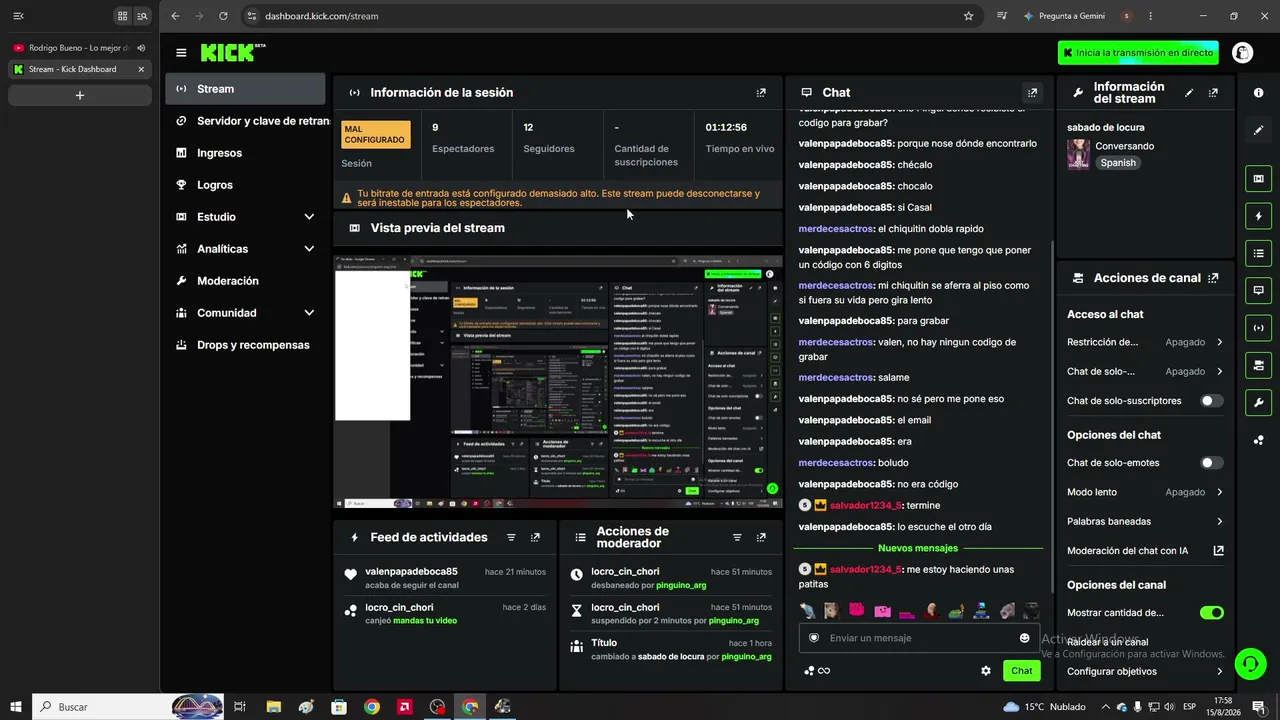1280x720 pixels.
Task: Click Inicia la transmisión en directo button
Action: [1138, 52]
